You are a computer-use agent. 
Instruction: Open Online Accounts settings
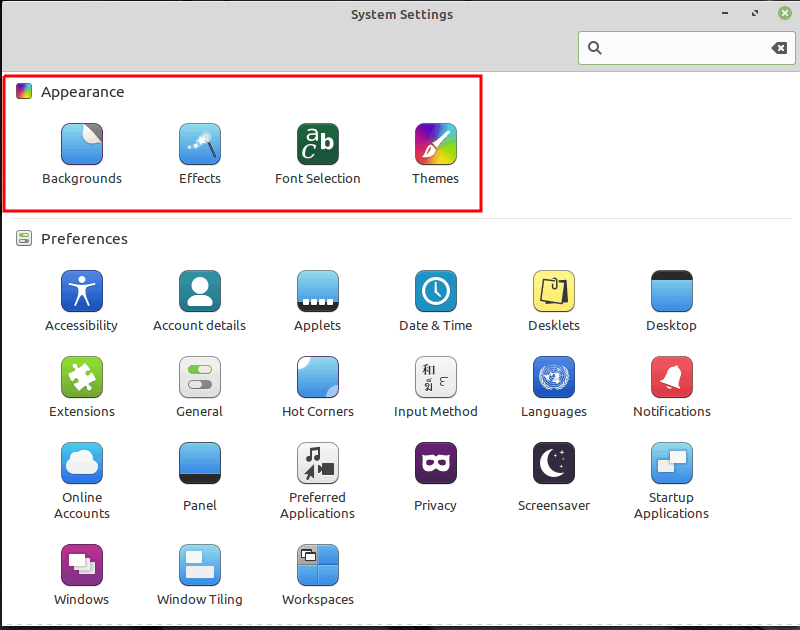[82, 463]
